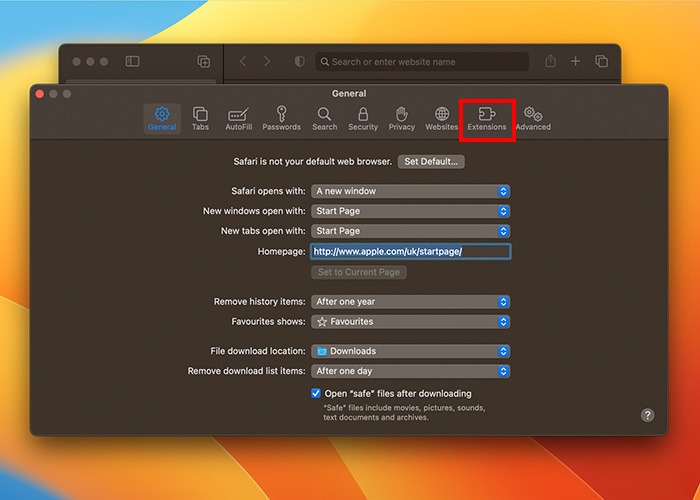This screenshot has height=500, width=700.
Task: Toggle 'Open safe files after downloading' checkbox
Action: tap(316, 393)
